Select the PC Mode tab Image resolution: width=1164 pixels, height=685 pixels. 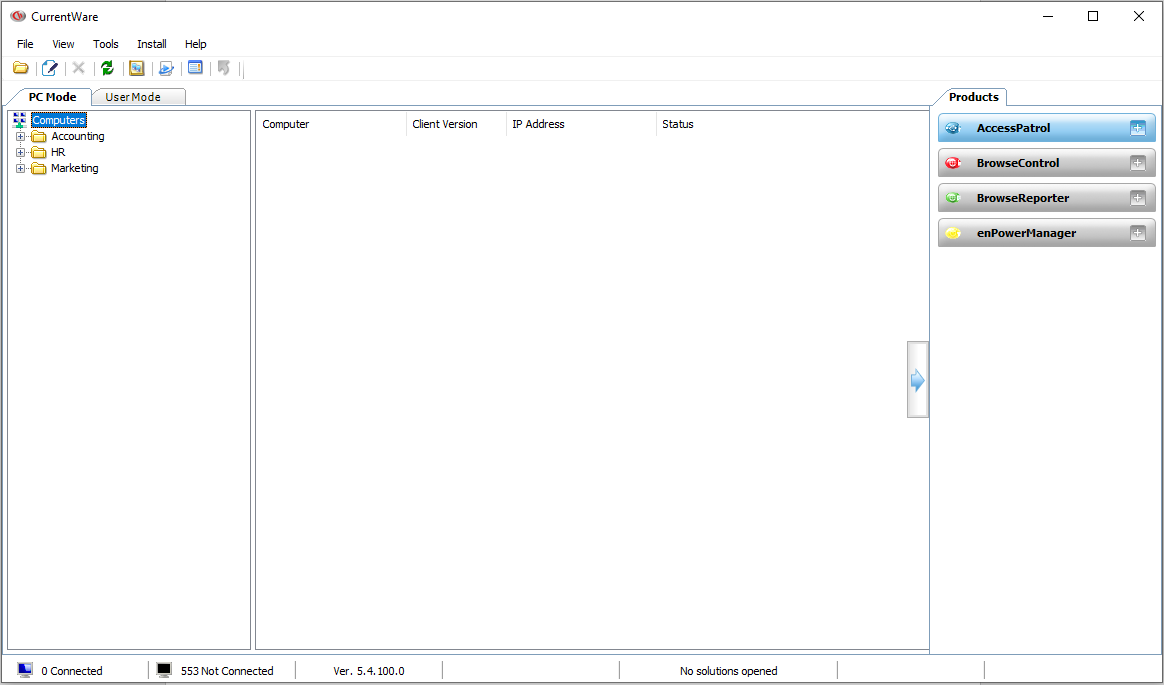click(50, 96)
